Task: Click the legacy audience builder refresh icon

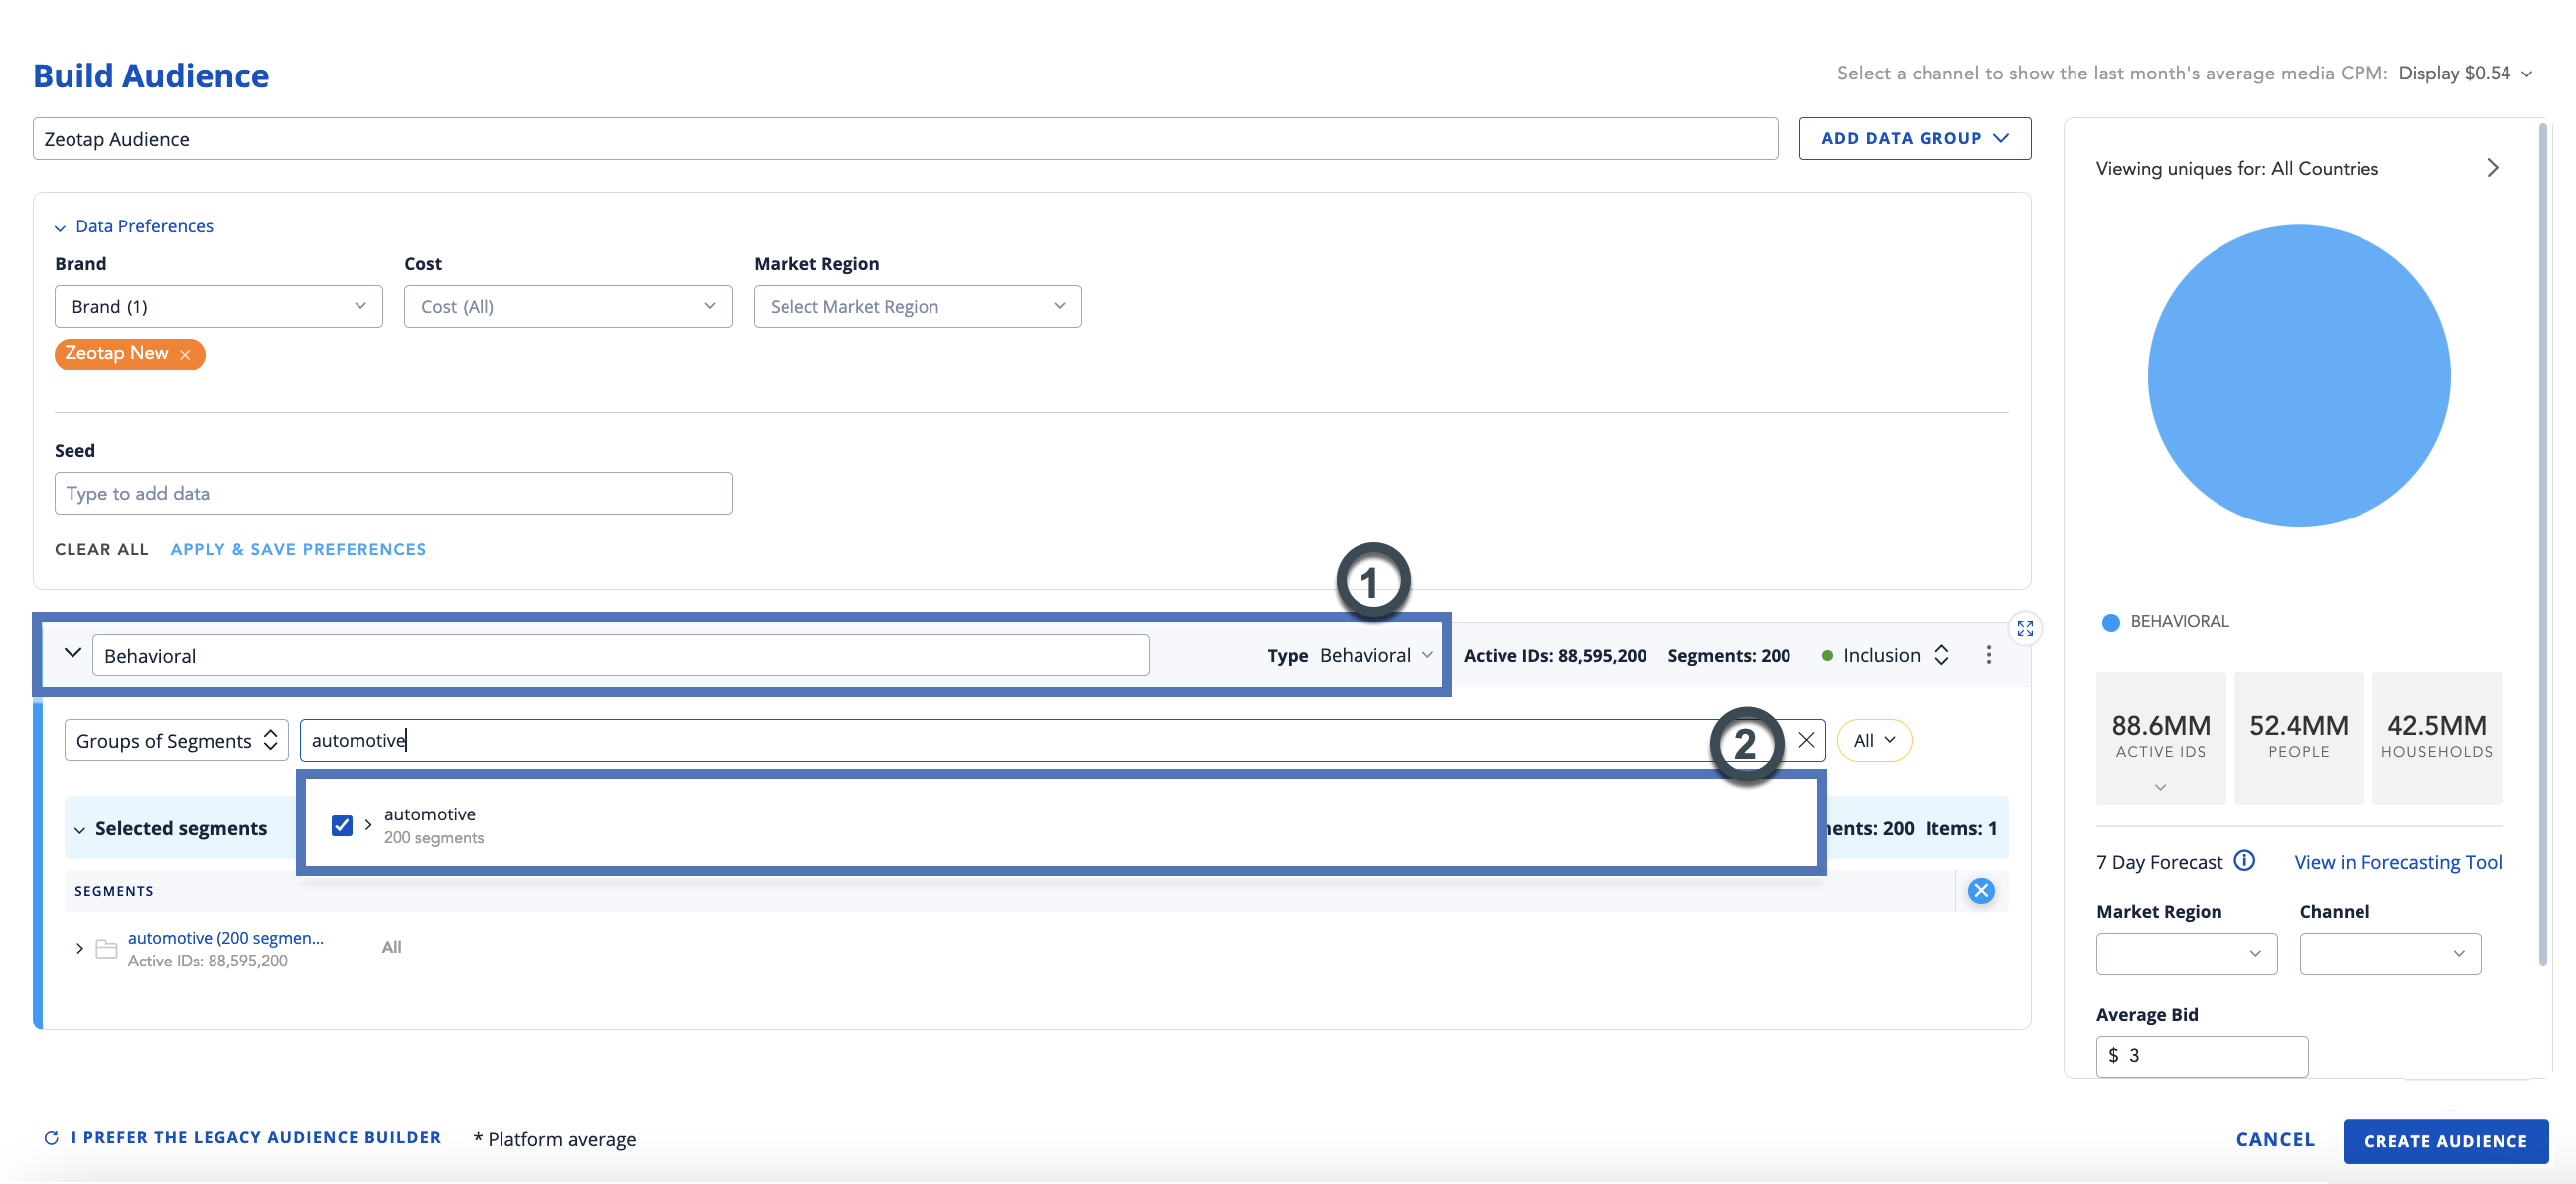Action: pos(52,1138)
